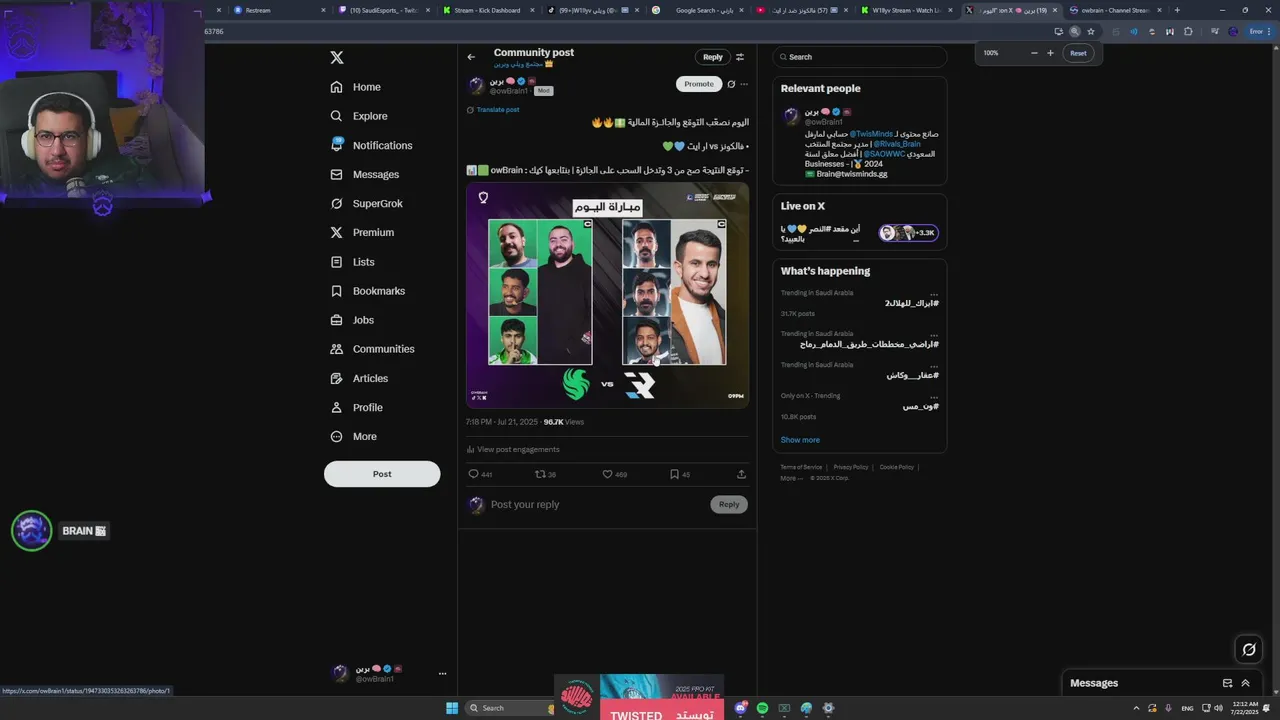Open Cookie Policy link
The width and height of the screenshot is (1280, 720).
(x=897, y=467)
